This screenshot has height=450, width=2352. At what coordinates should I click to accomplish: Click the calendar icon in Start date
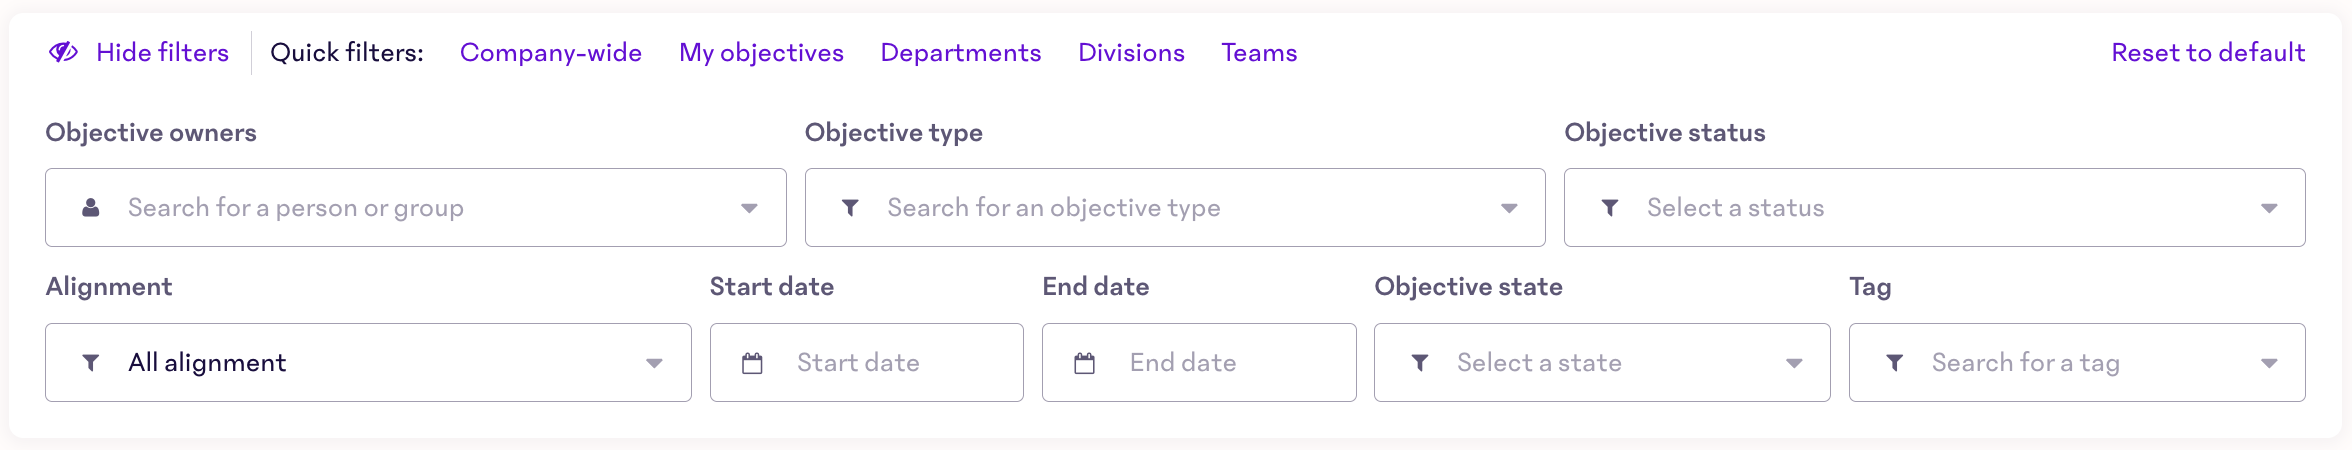pyautogui.click(x=753, y=363)
